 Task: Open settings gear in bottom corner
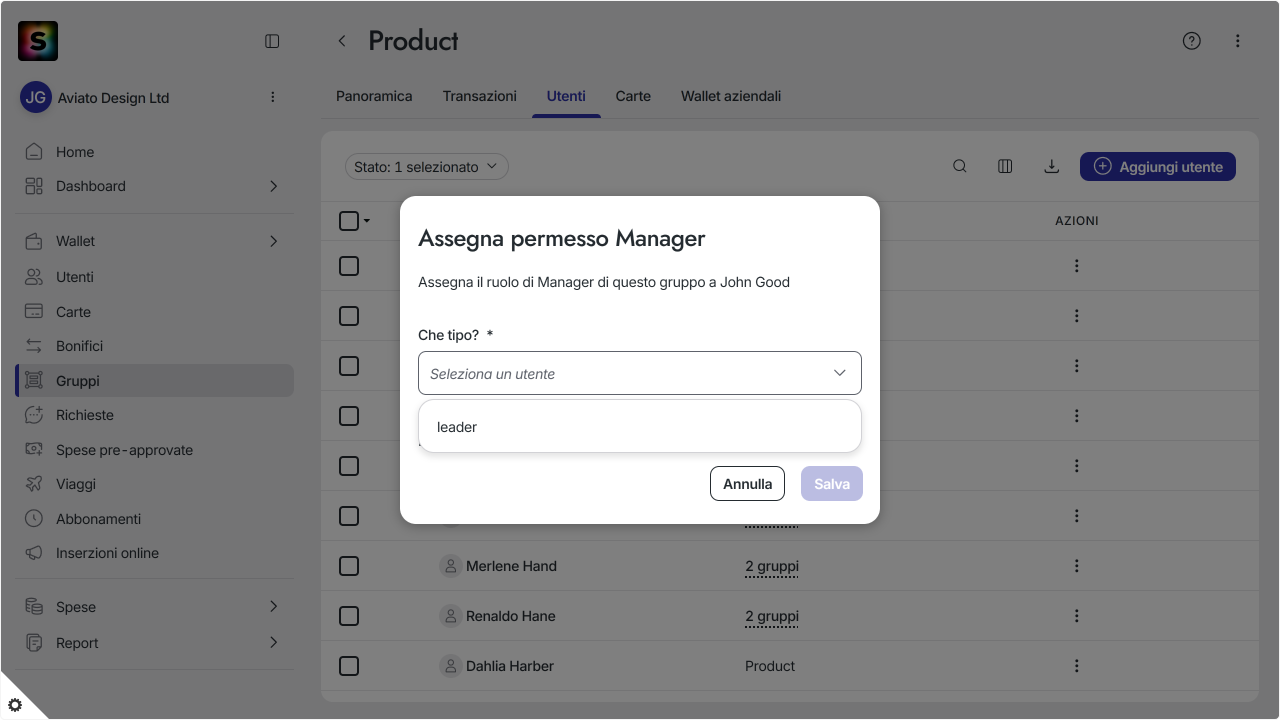point(15,704)
